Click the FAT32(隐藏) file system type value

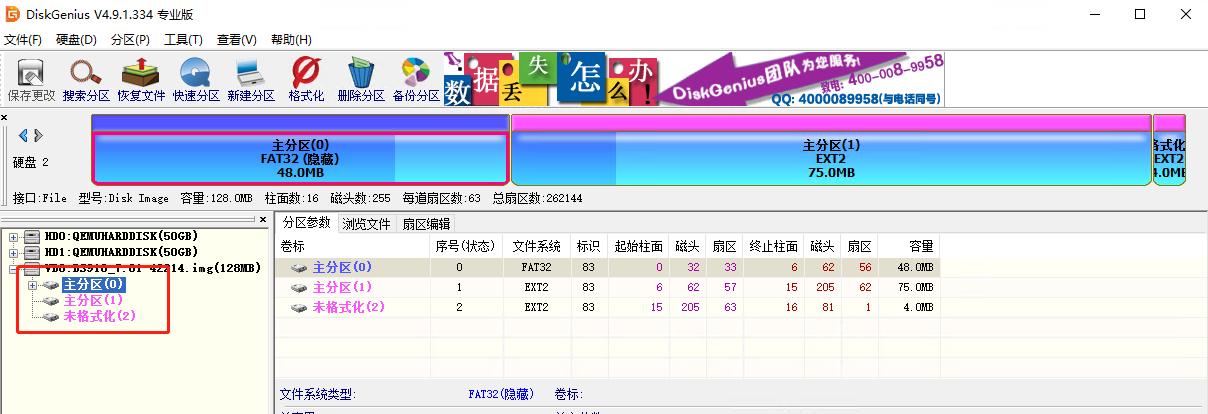point(501,395)
